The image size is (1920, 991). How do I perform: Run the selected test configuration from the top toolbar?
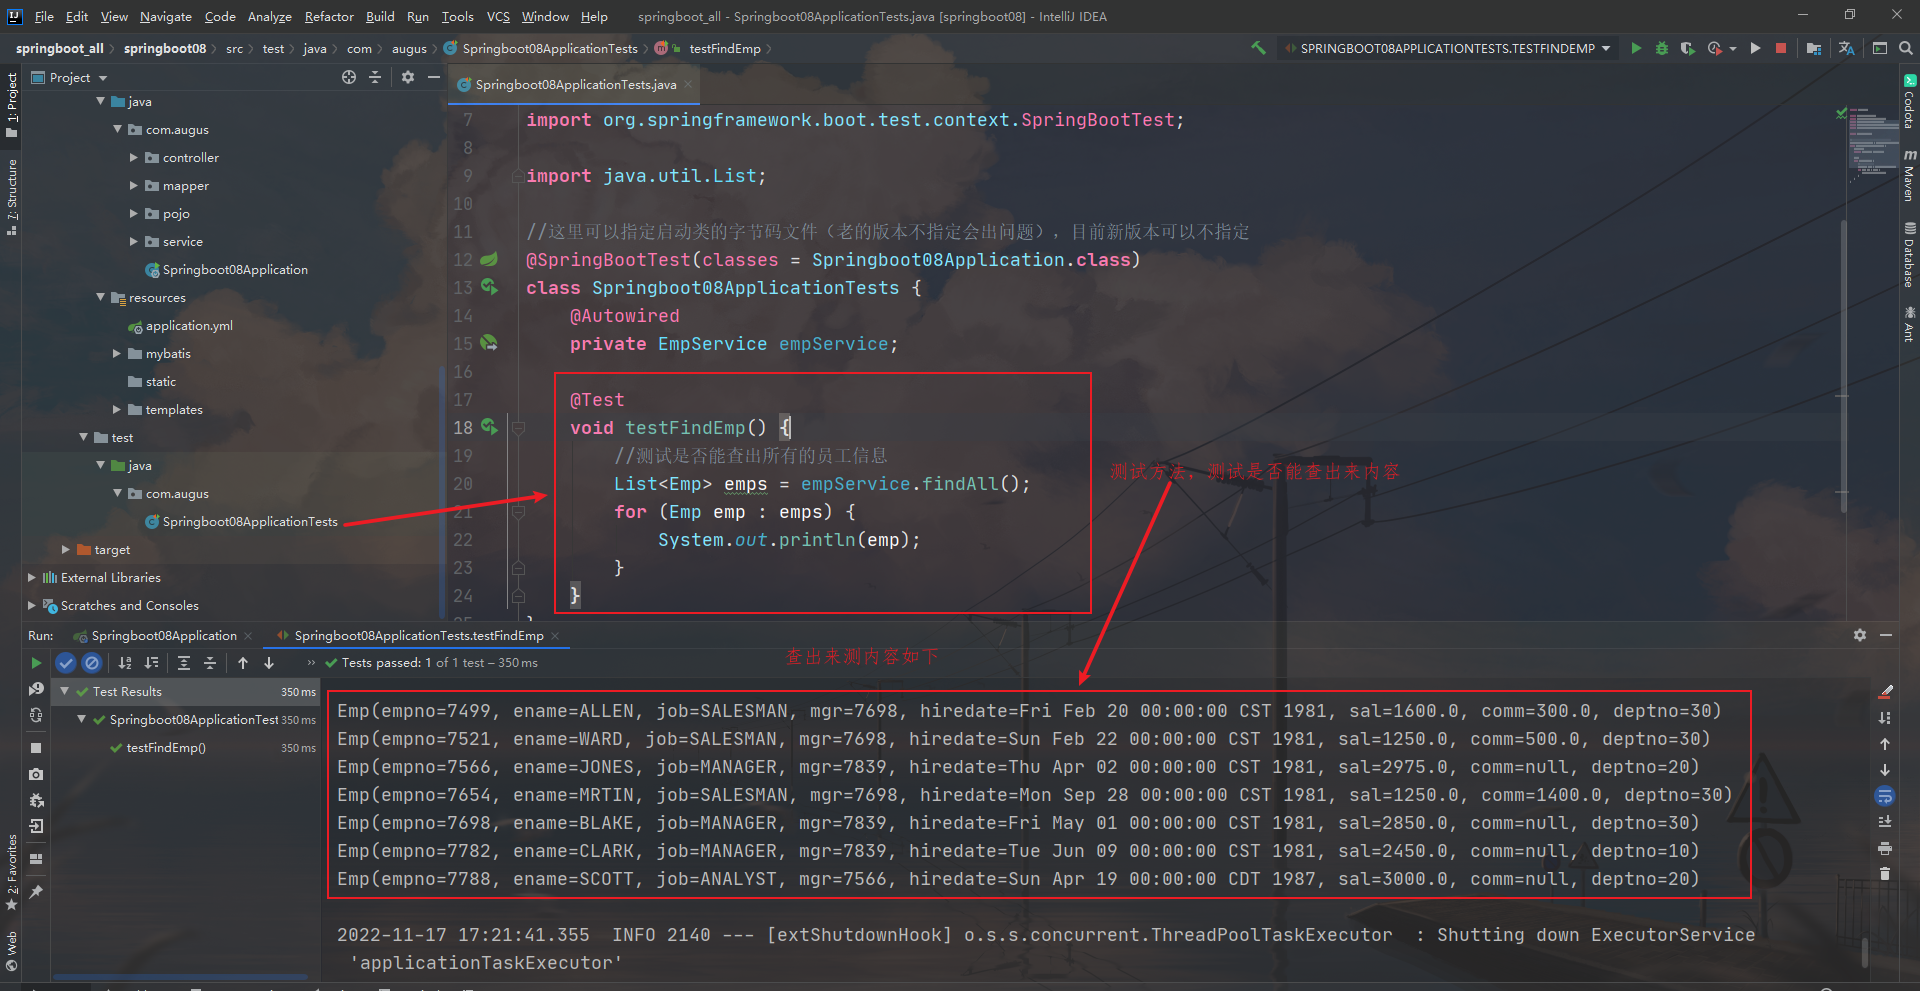click(1636, 48)
